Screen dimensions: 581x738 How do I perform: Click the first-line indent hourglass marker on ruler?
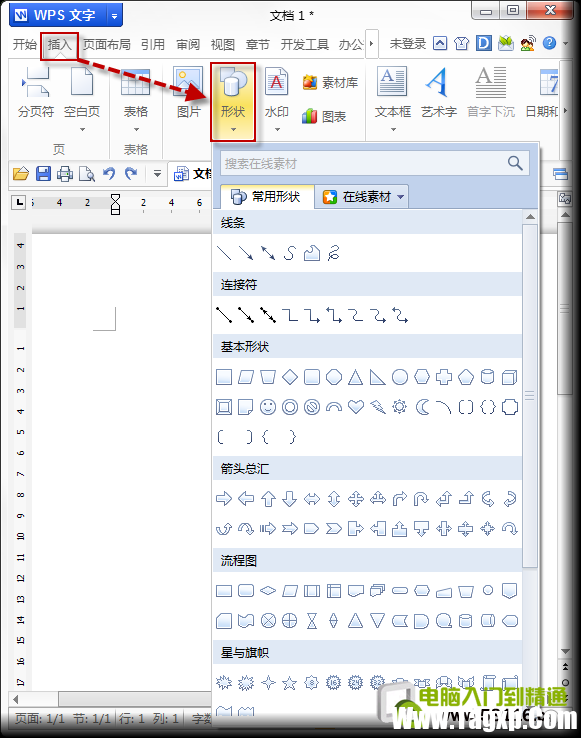115,204
